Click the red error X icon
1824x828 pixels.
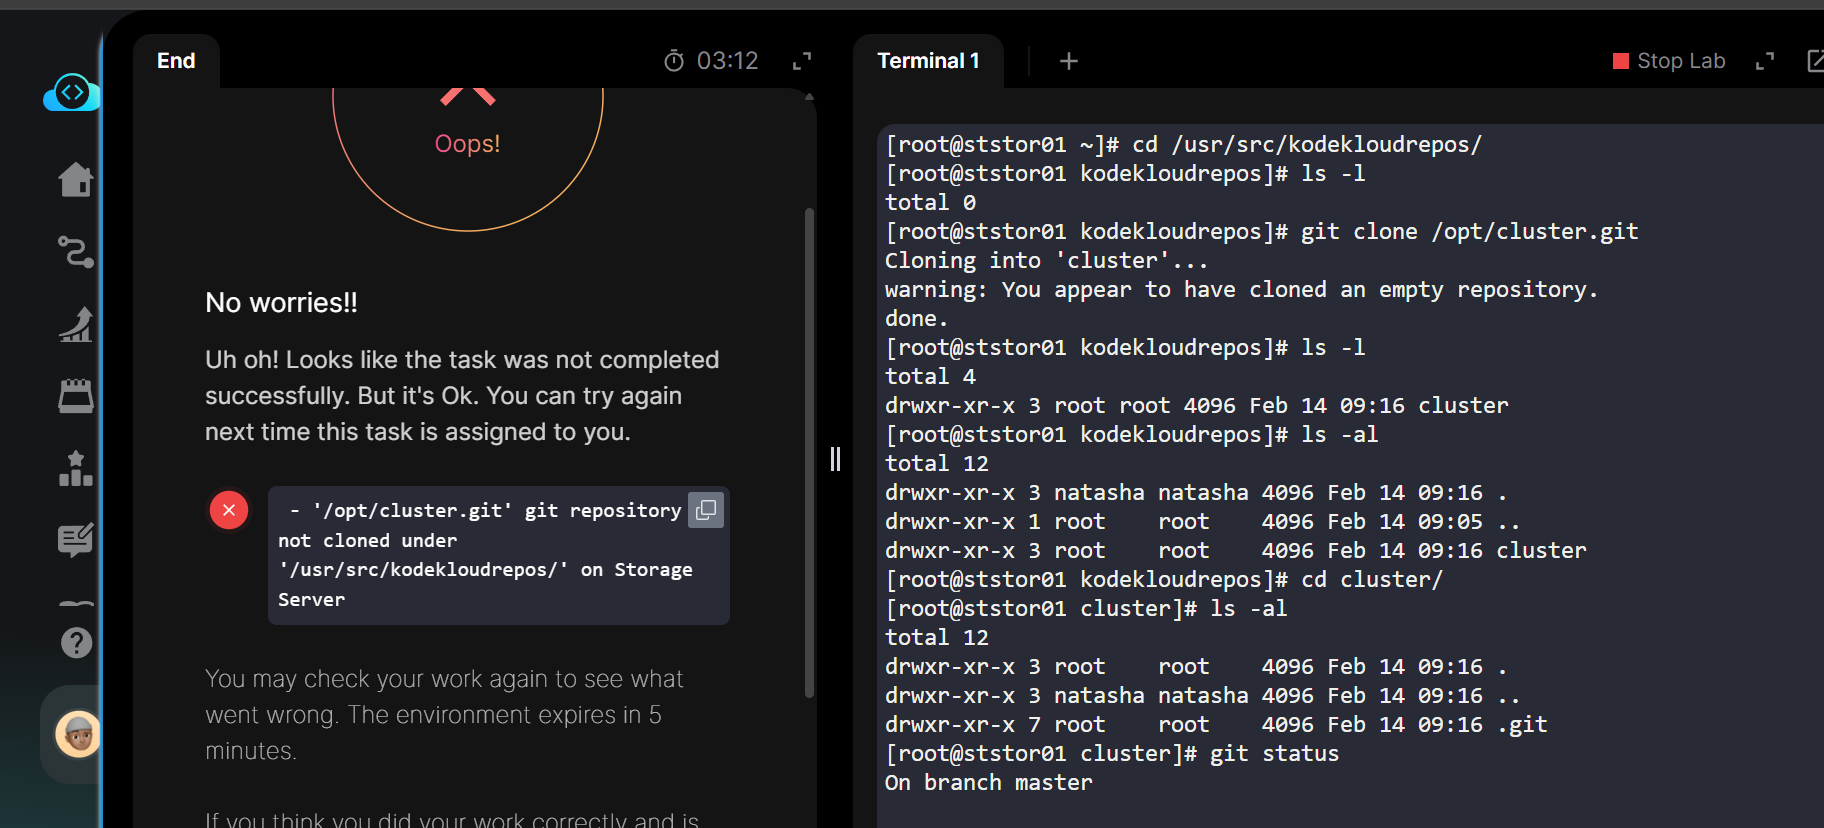[x=229, y=510]
